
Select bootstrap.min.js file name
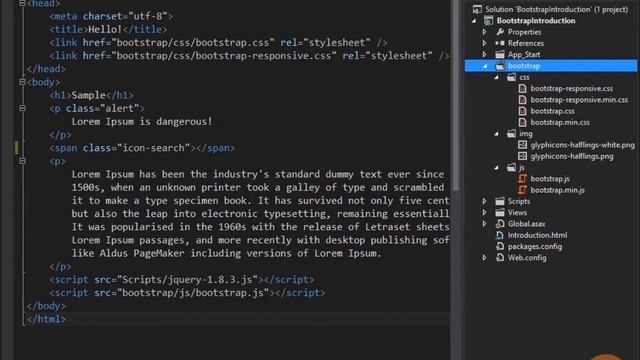tap(557, 190)
